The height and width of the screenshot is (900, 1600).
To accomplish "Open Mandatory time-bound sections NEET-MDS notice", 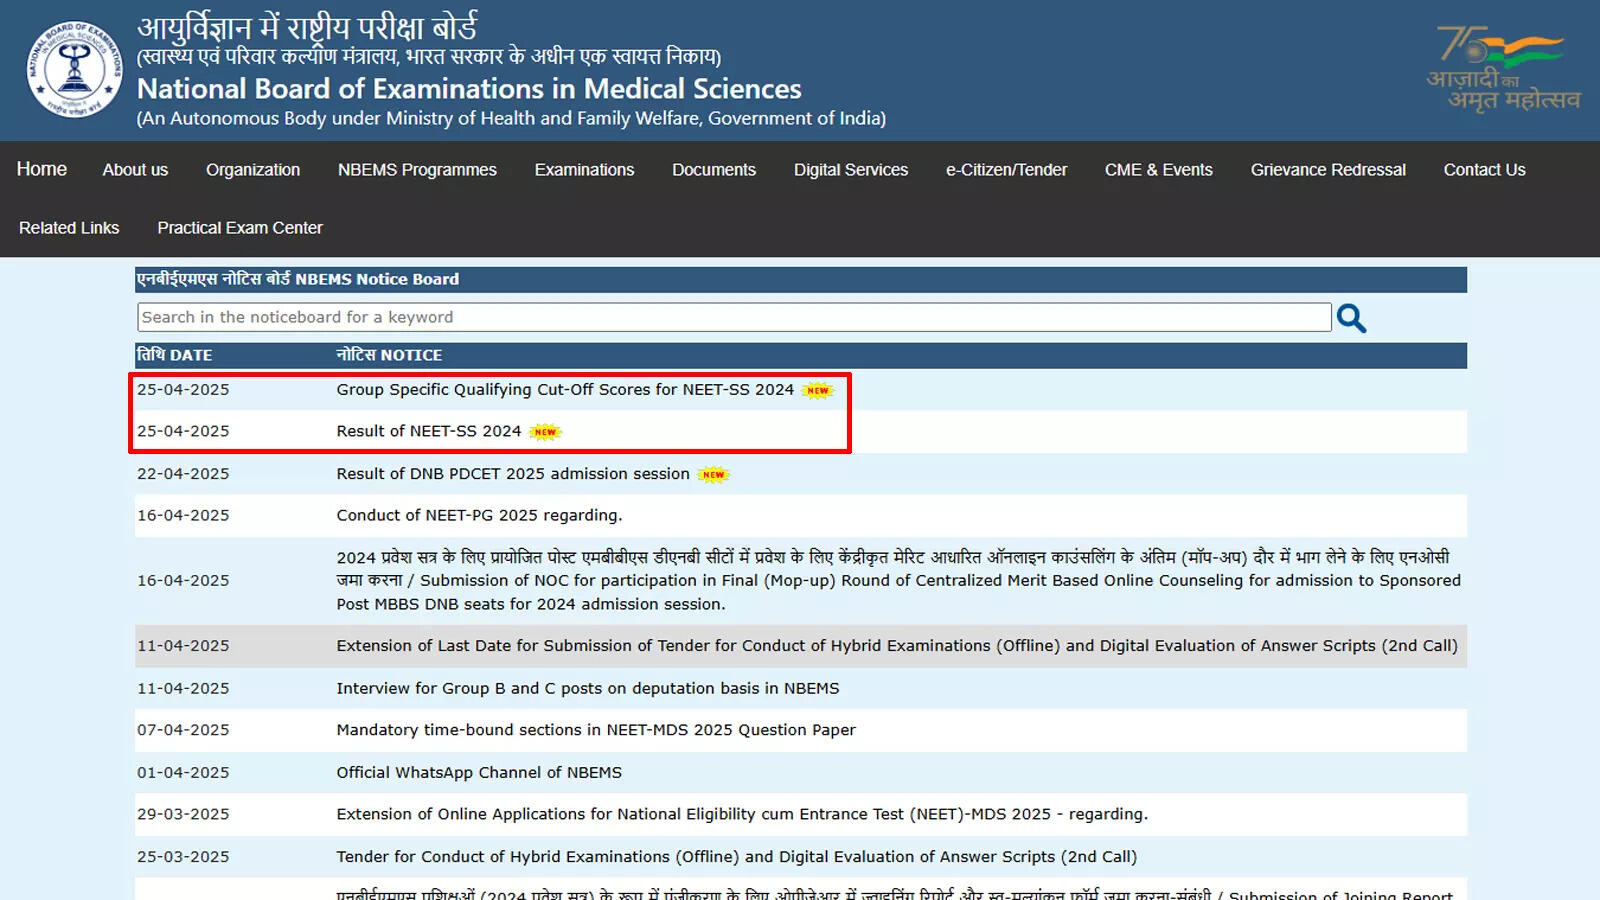I will click(x=596, y=730).
